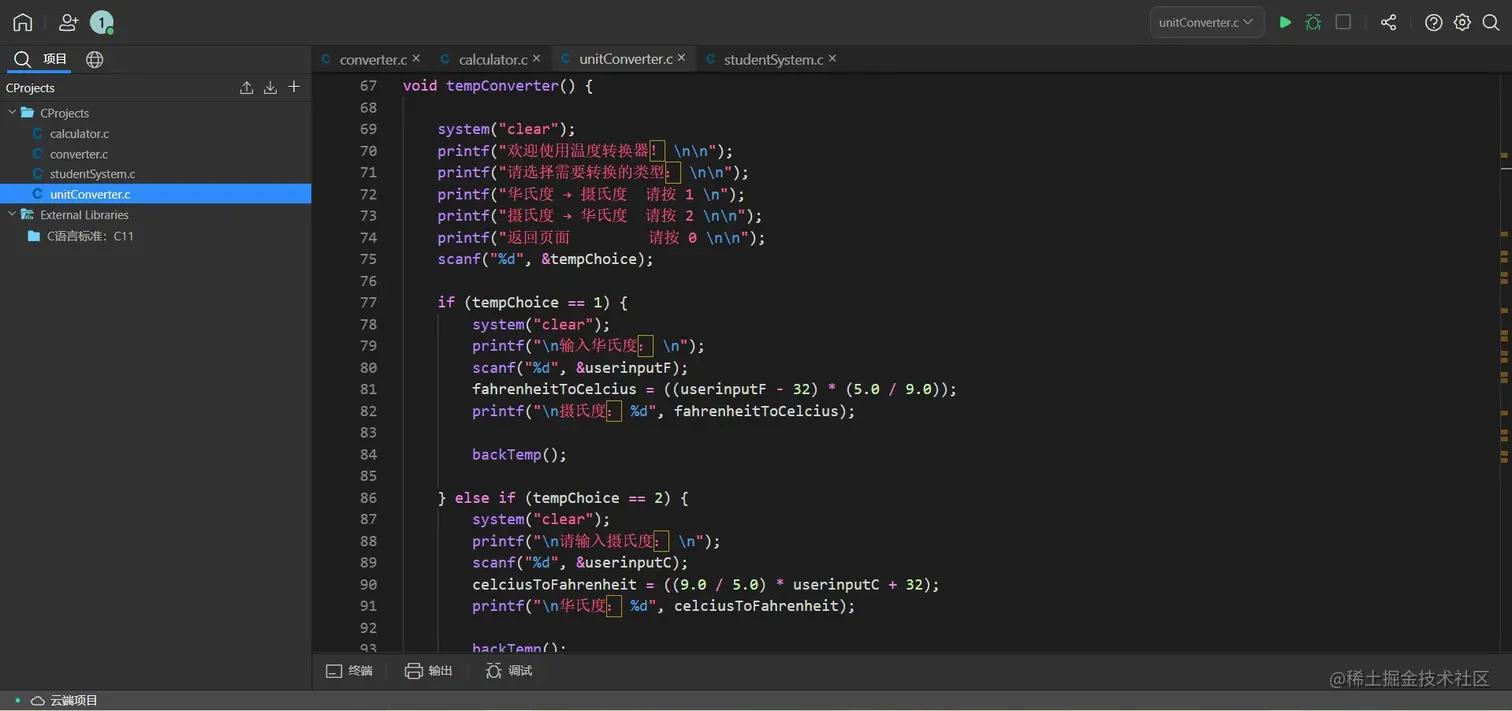This screenshot has height=711, width=1512.
Task: Collapse the CProjects folder
Action: (x=12, y=112)
